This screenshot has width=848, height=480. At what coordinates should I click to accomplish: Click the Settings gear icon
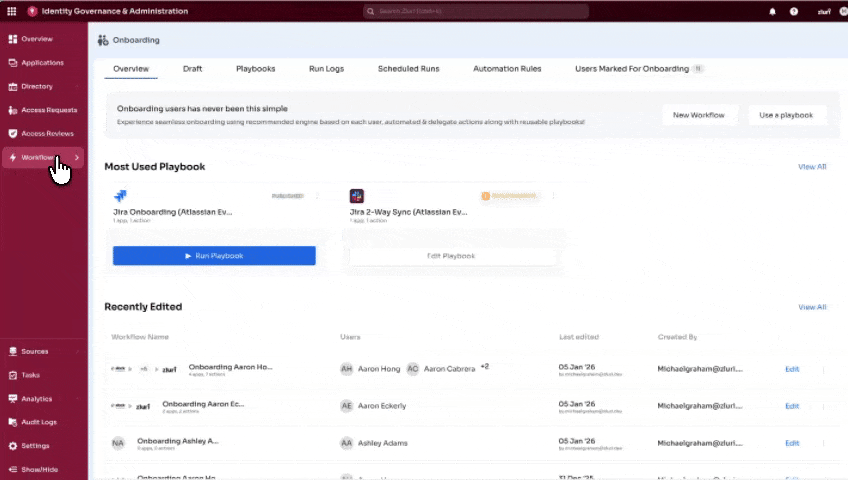point(12,446)
